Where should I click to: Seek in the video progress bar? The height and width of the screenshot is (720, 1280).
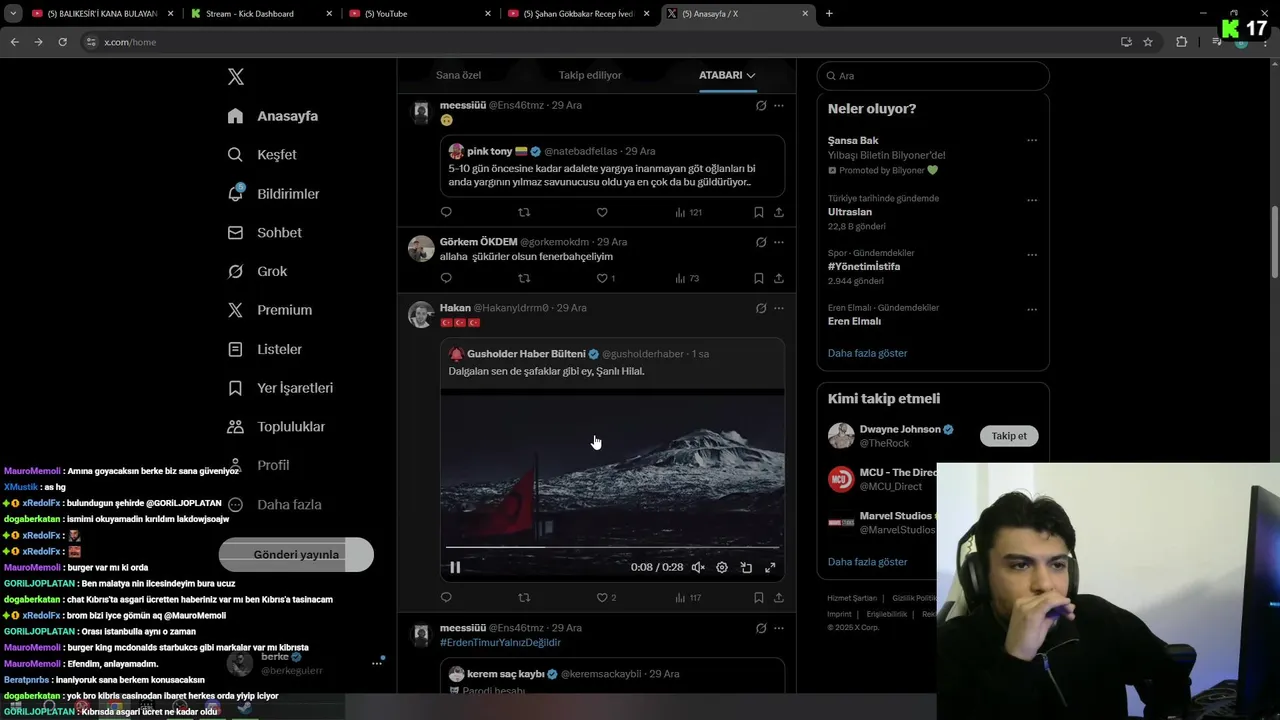pyautogui.click(x=612, y=548)
